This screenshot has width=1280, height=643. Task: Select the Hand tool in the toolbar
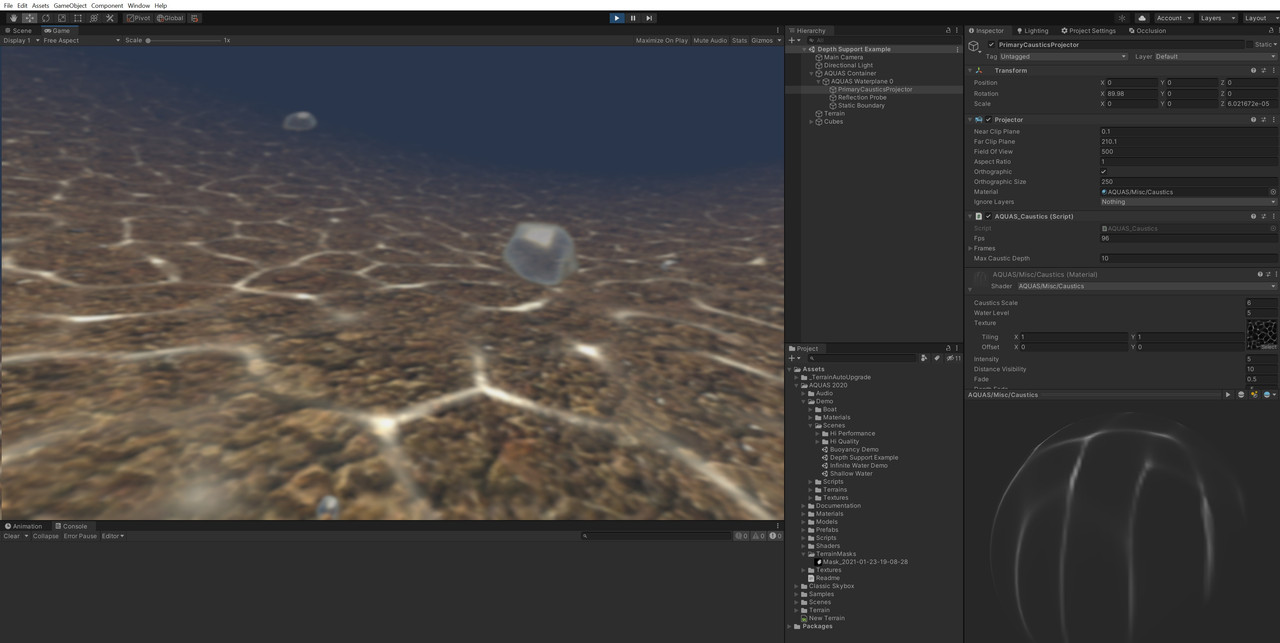click(13, 18)
